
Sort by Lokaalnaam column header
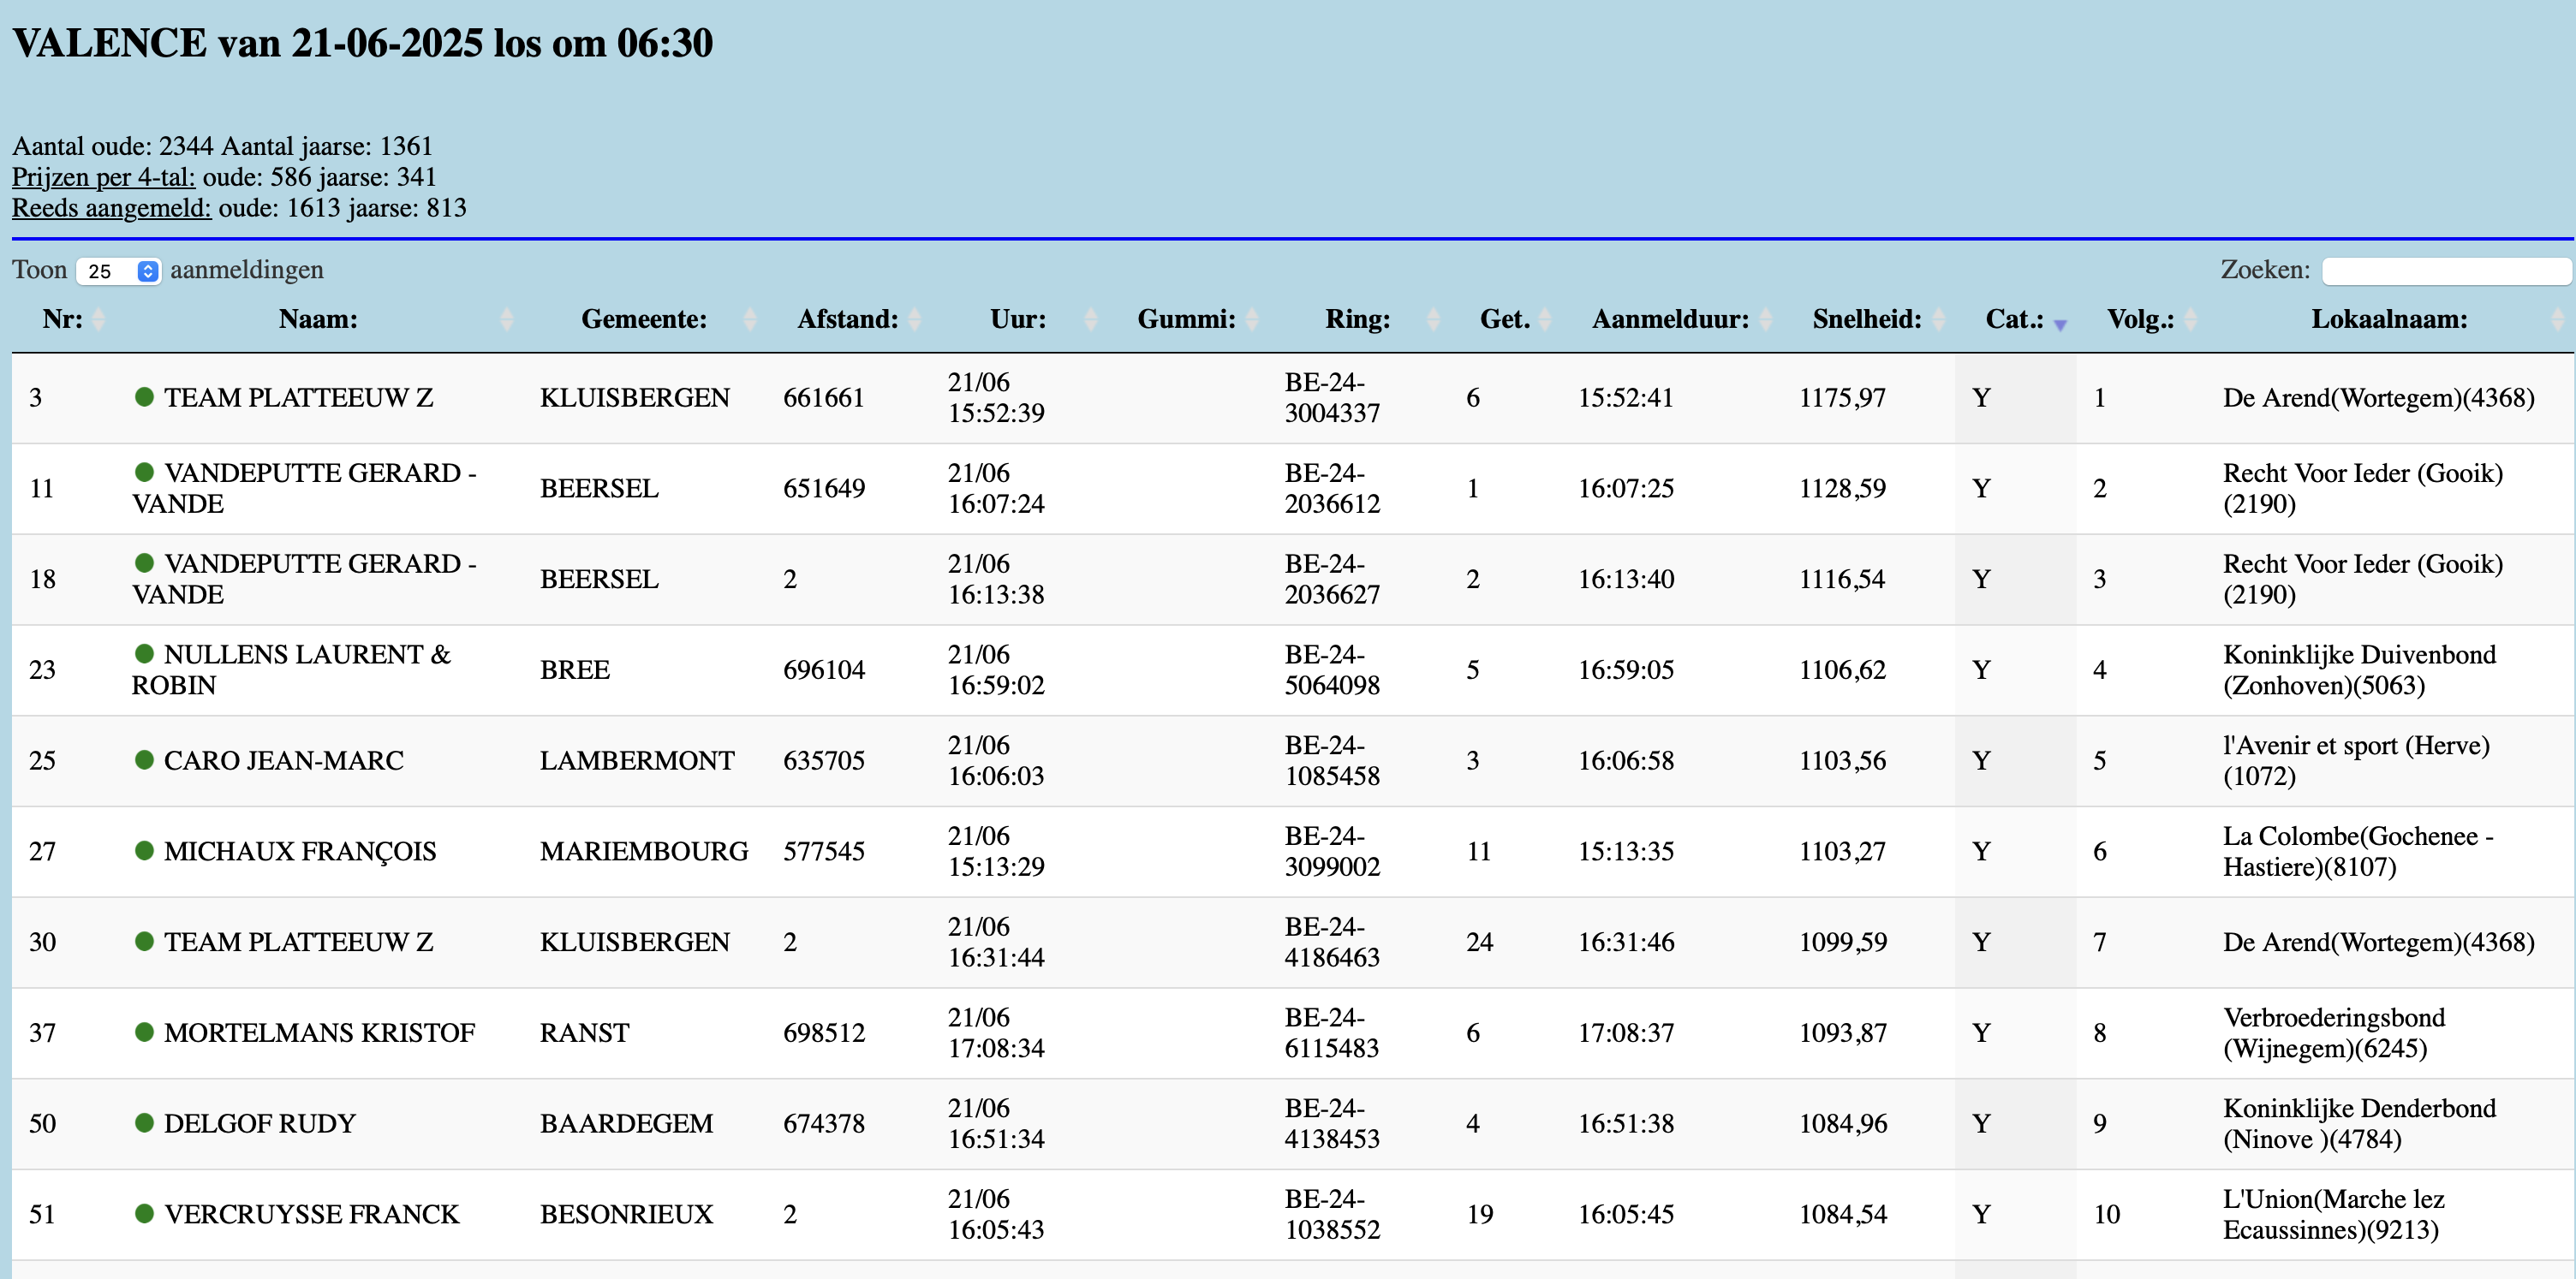2388,319
